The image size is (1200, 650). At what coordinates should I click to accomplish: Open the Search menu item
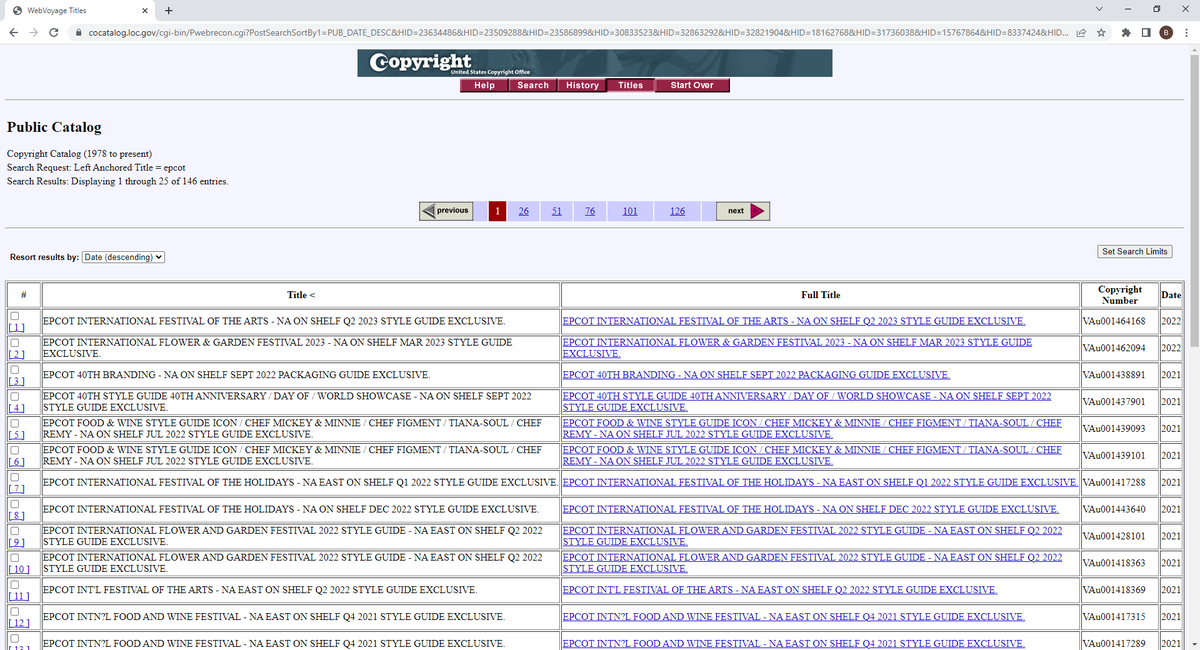(x=533, y=85)
